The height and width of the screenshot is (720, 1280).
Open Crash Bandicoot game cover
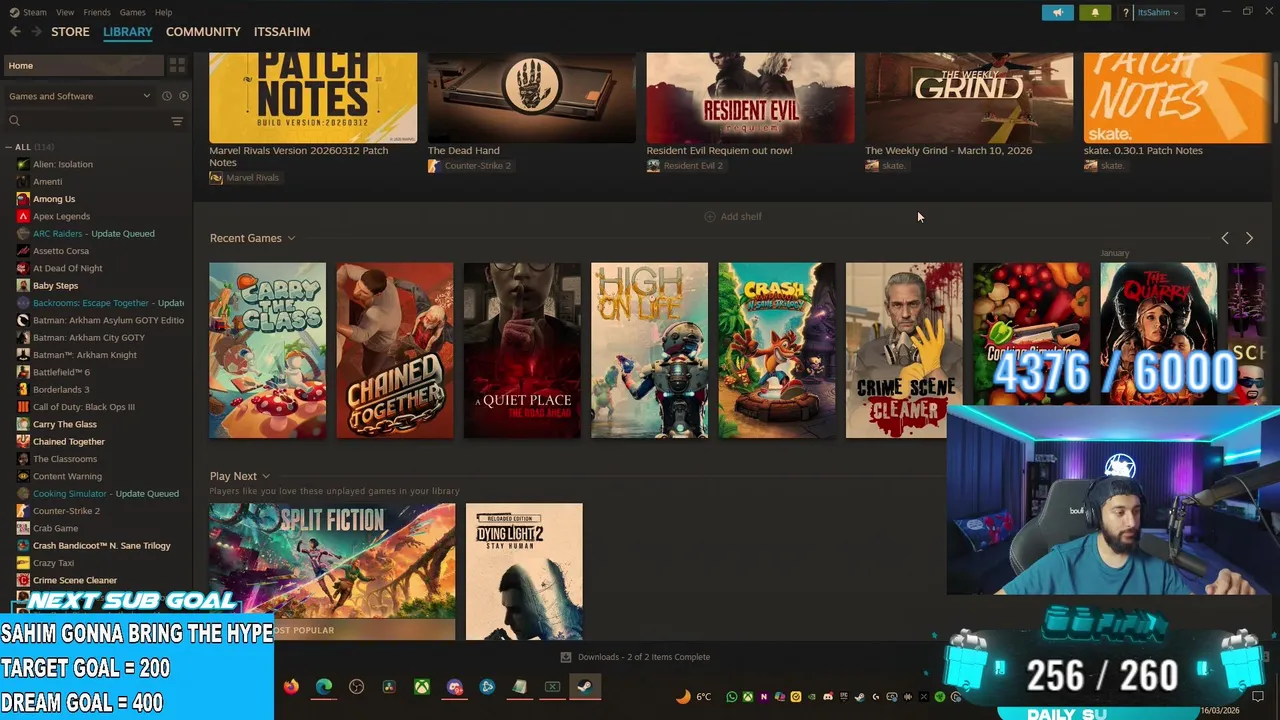(x=776, y=350)
